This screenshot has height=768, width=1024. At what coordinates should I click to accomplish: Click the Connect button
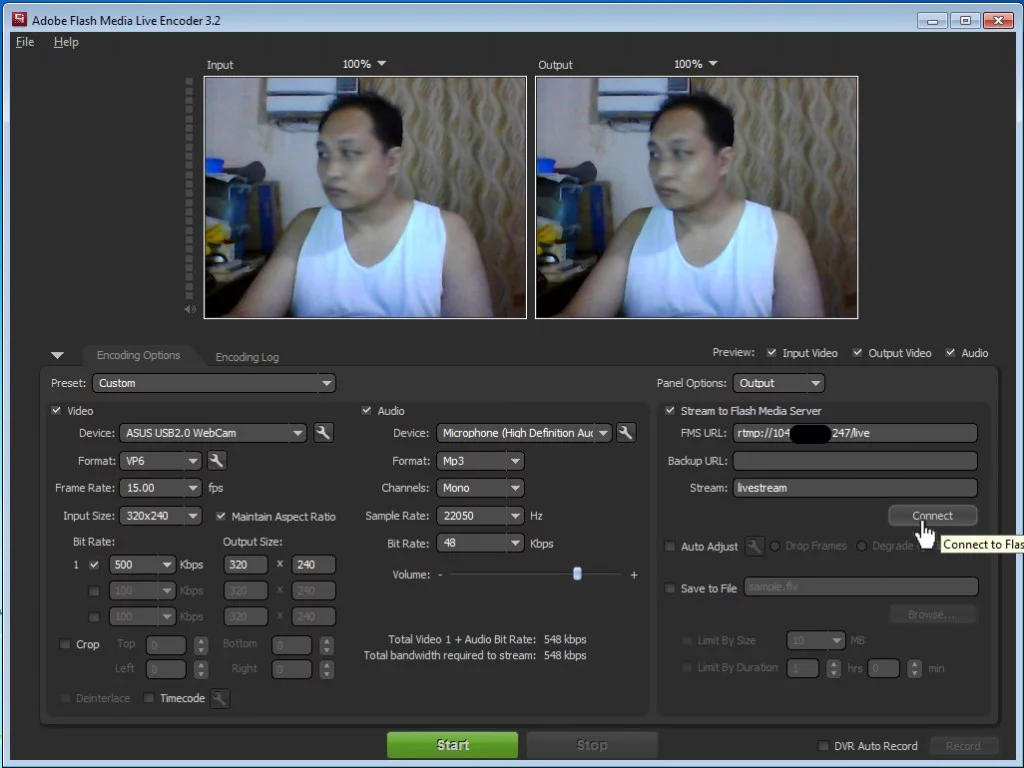click(x=933, y=516)
